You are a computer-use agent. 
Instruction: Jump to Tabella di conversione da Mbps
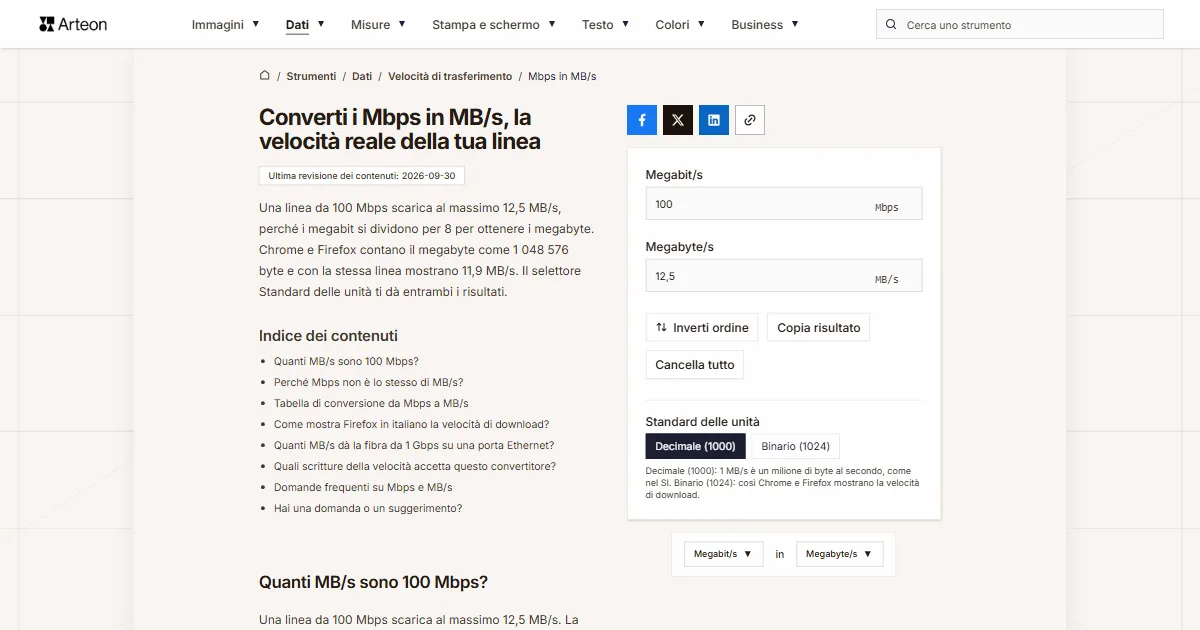371,403
